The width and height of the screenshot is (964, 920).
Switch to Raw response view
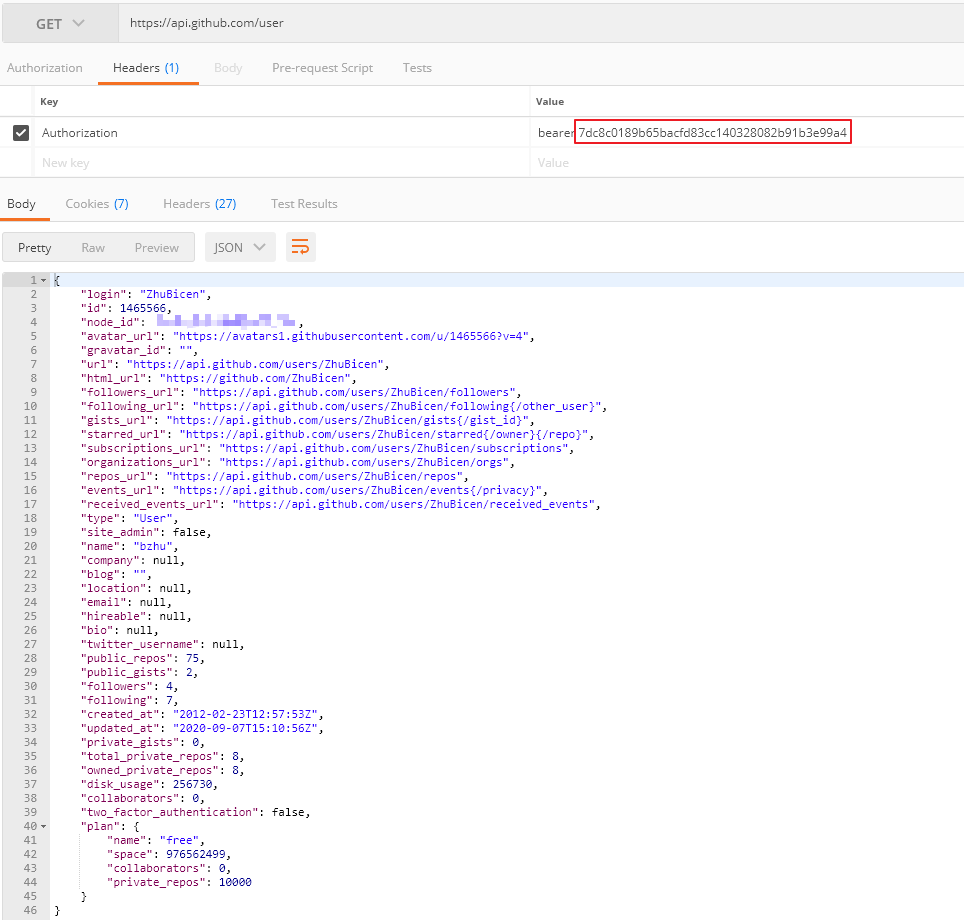93,248
